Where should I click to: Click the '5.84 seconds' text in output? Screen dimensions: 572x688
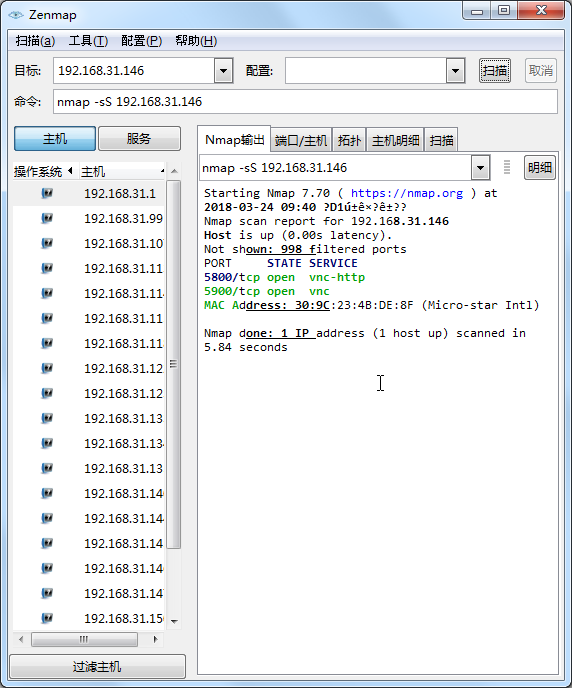point(246,348)
